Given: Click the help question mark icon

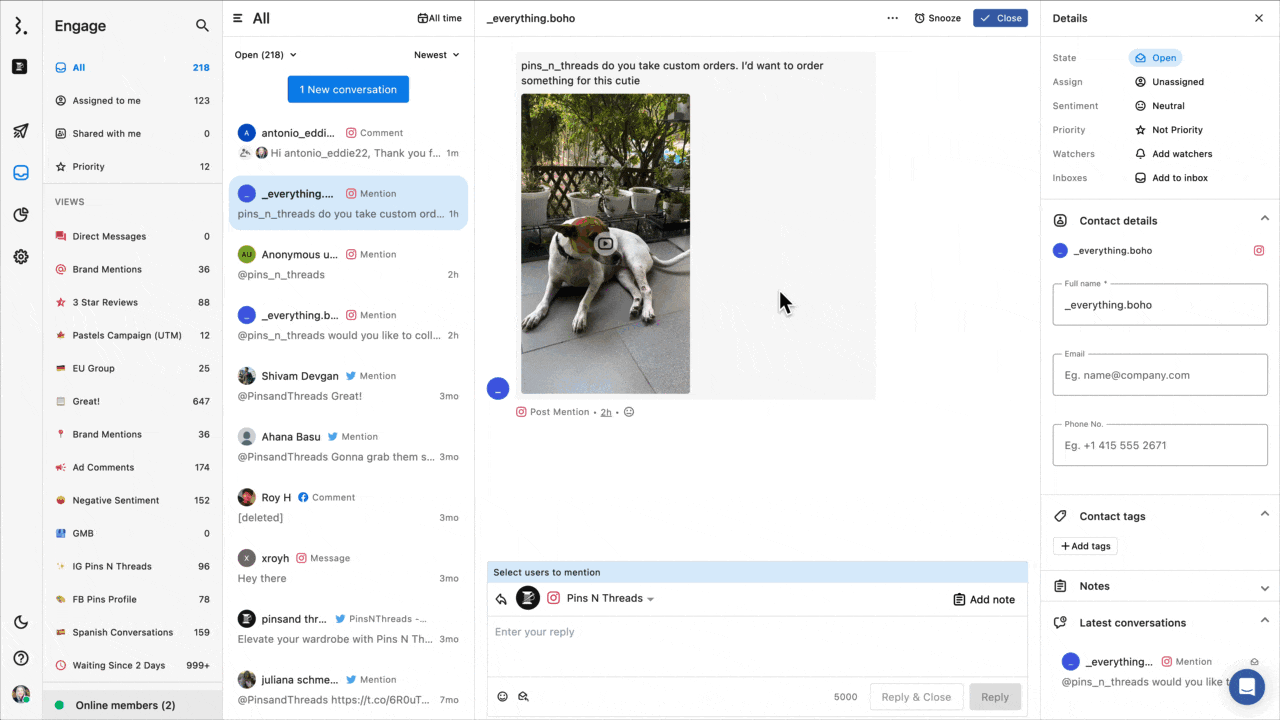Looking at the screenshot, I should [21, 658].
